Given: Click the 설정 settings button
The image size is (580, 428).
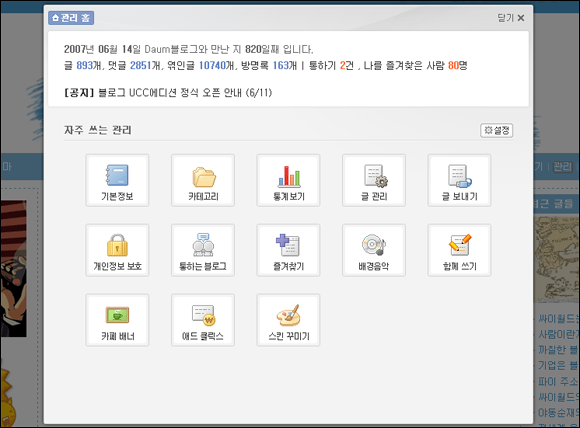Looking at the screenshot, I should [x=497, y=130].
